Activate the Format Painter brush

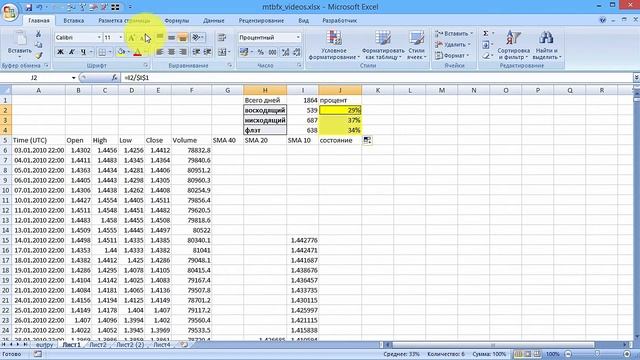click(x=38, y=55)
